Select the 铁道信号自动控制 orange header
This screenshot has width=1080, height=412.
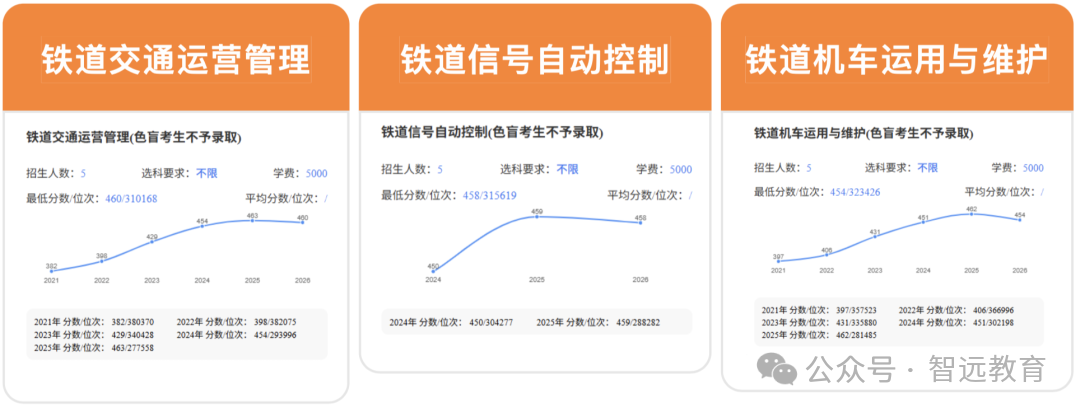(534, 58)
